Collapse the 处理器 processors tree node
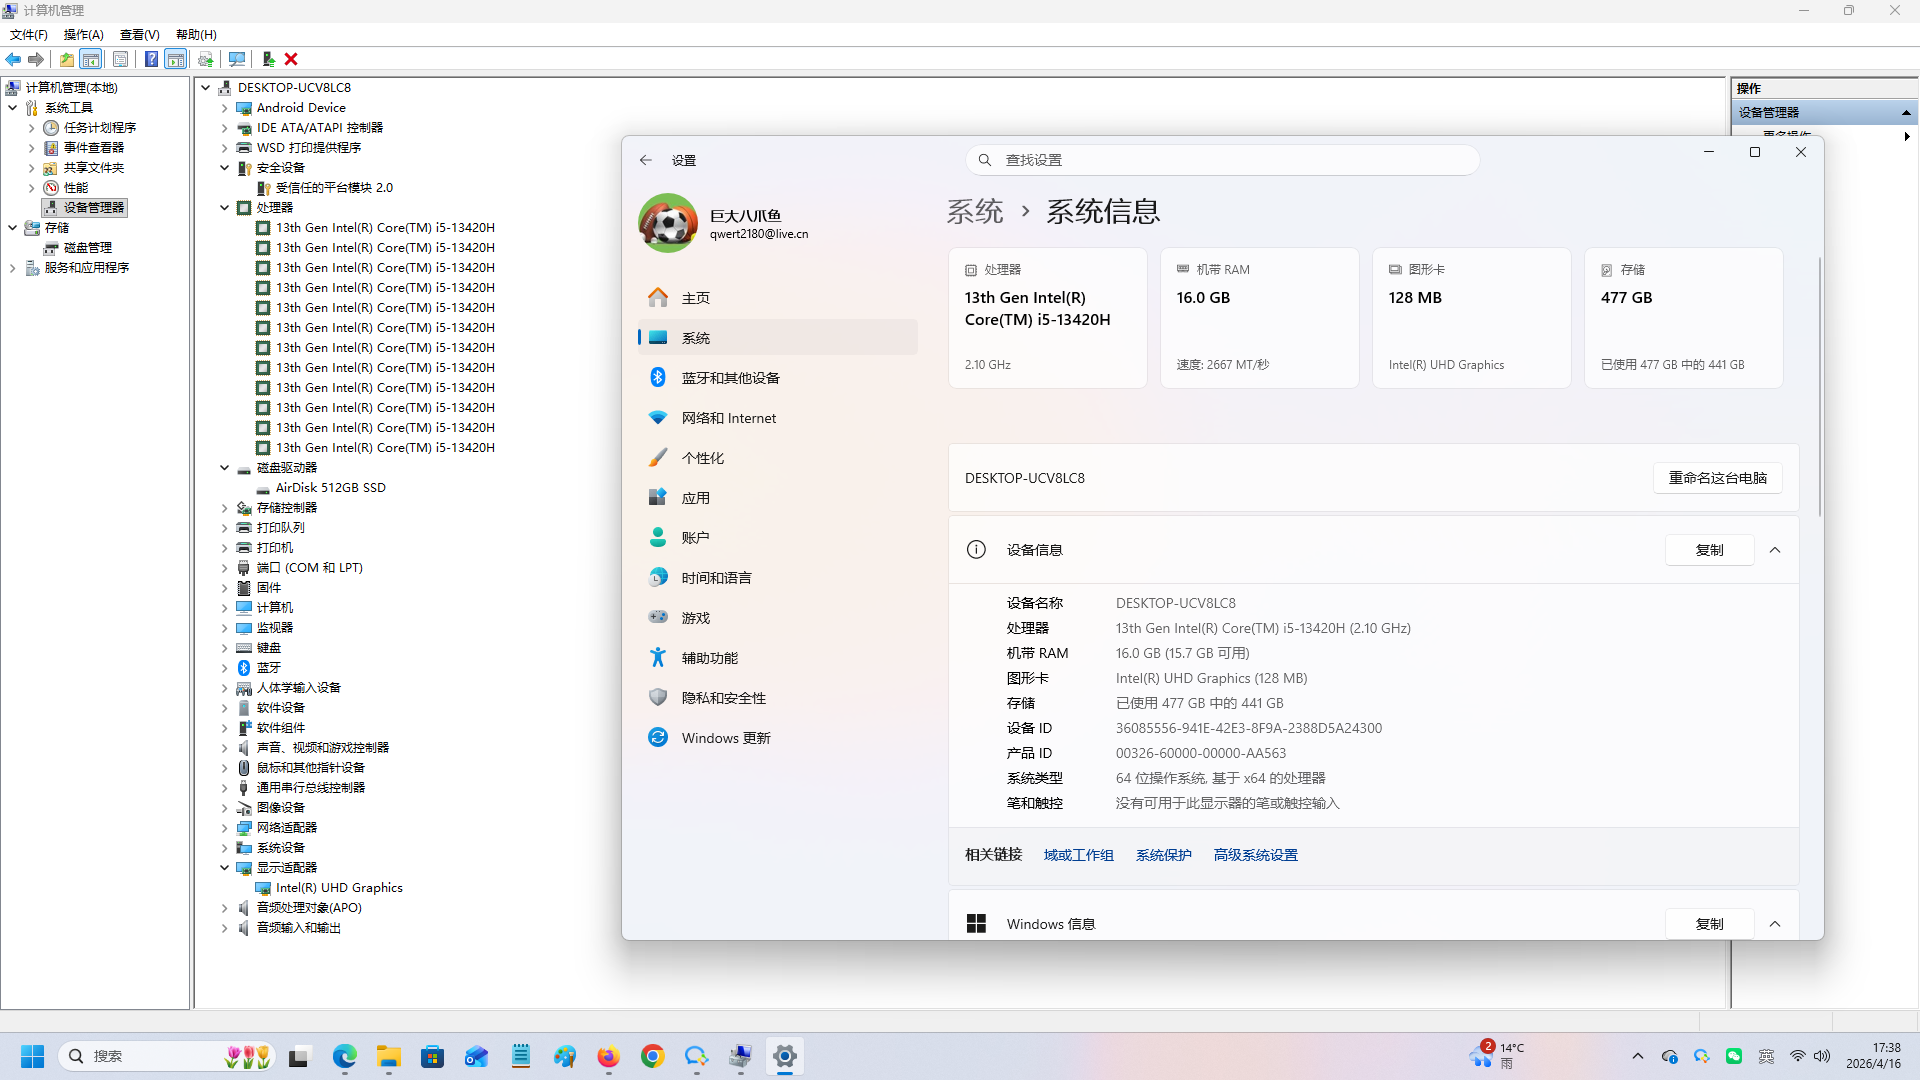 pyautogui.click(x=225, y=208)
